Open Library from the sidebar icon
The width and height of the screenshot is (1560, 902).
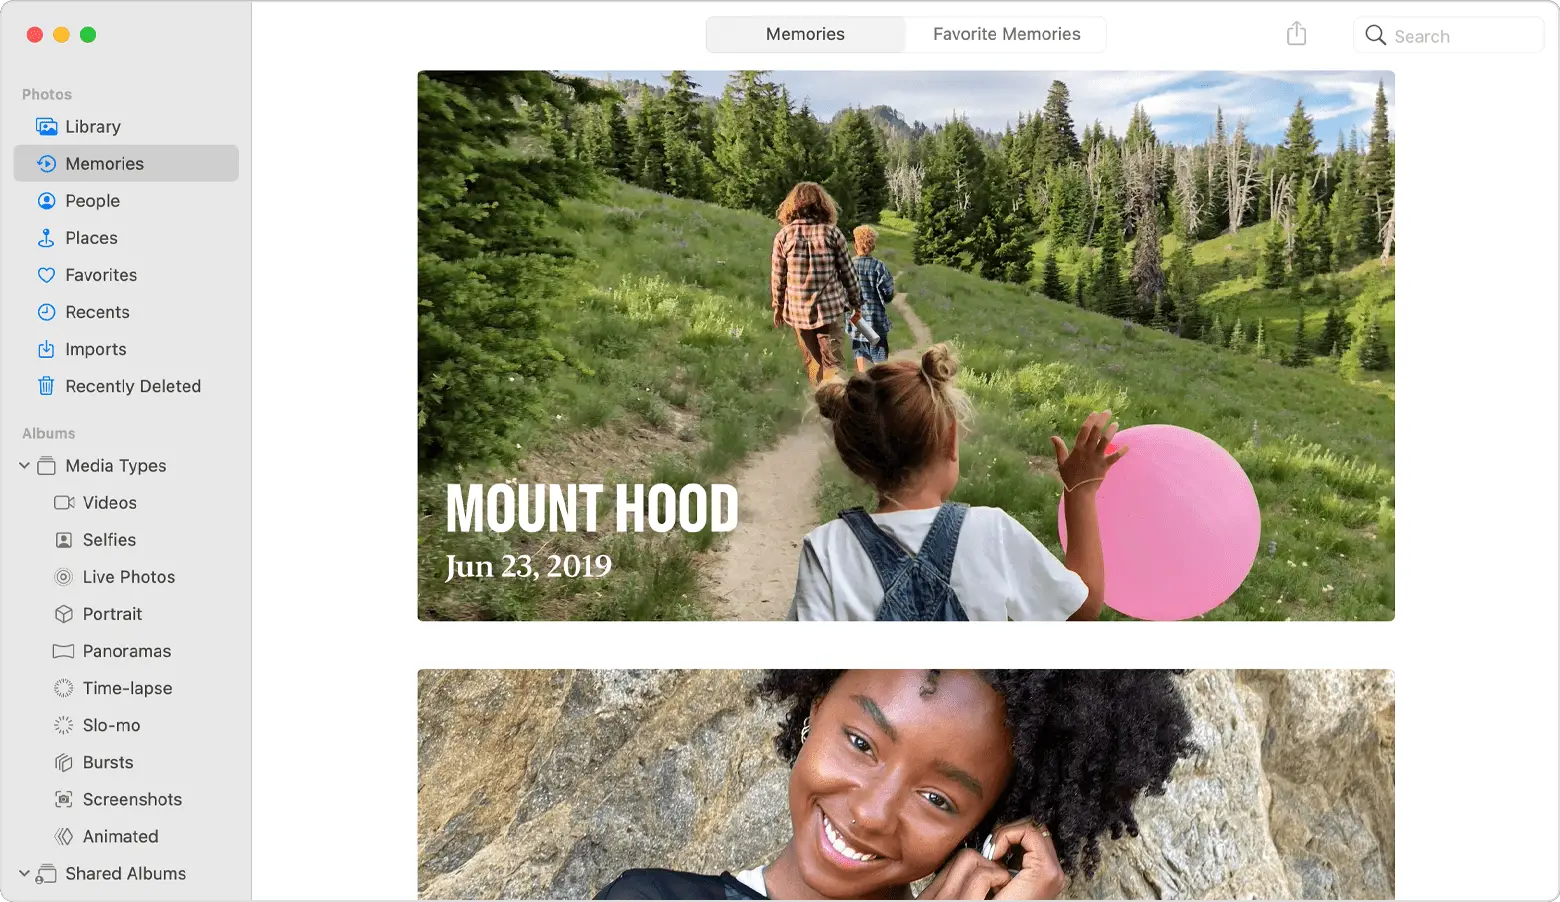coord(46,127)
